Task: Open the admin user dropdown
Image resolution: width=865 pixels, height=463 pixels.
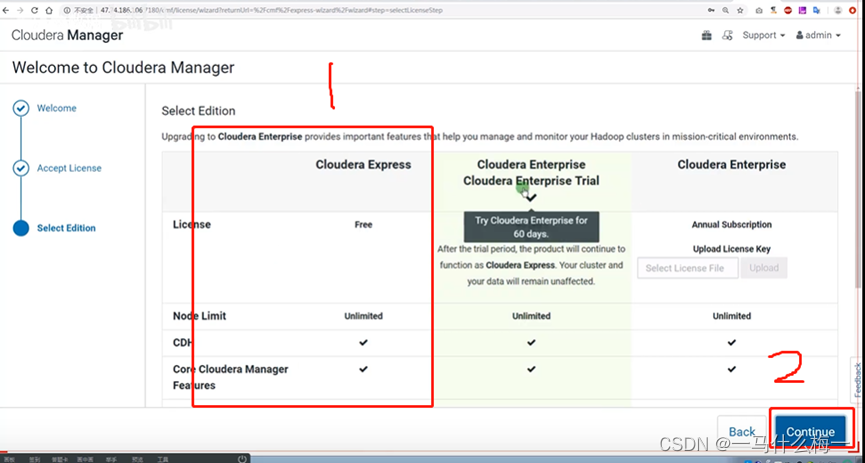Action: 818,35
